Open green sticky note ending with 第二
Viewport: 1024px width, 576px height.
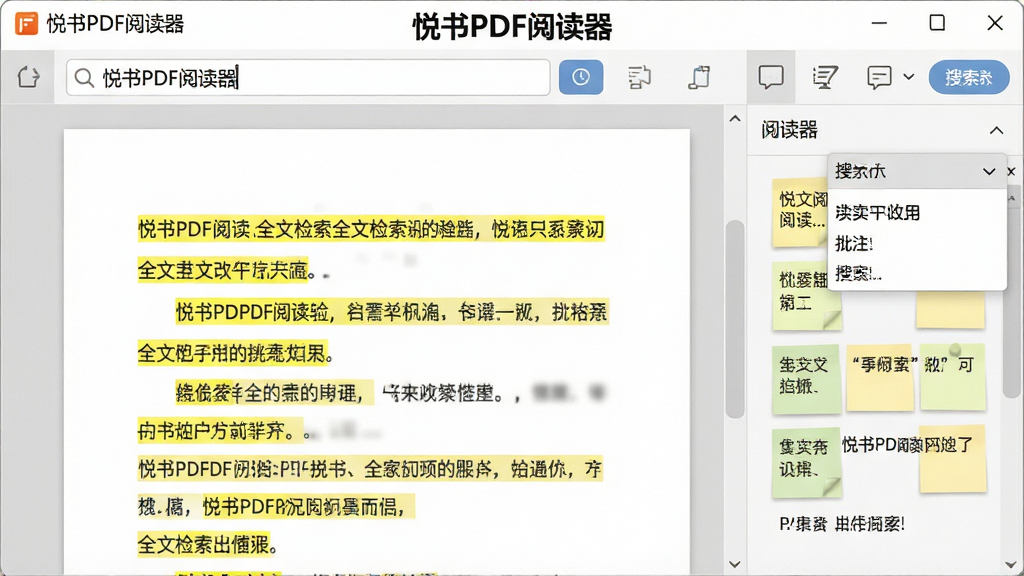point(807,295)
